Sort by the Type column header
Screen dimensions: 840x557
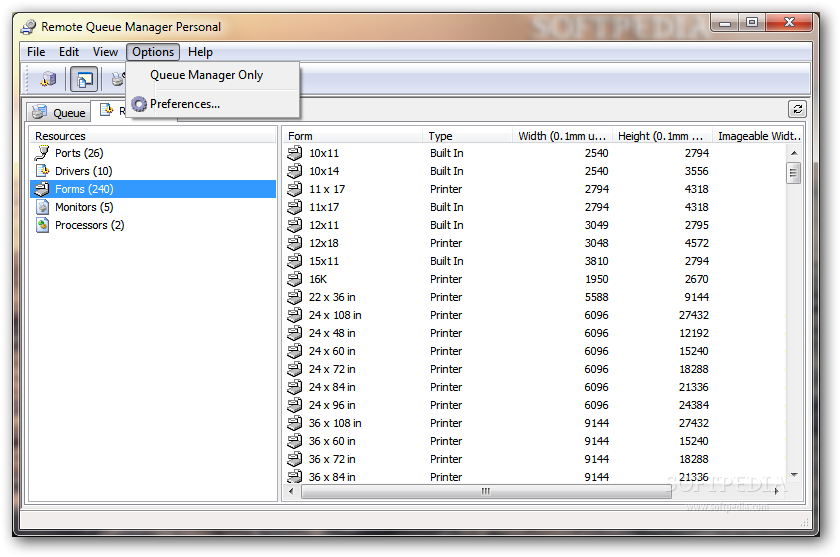[468, 136]
